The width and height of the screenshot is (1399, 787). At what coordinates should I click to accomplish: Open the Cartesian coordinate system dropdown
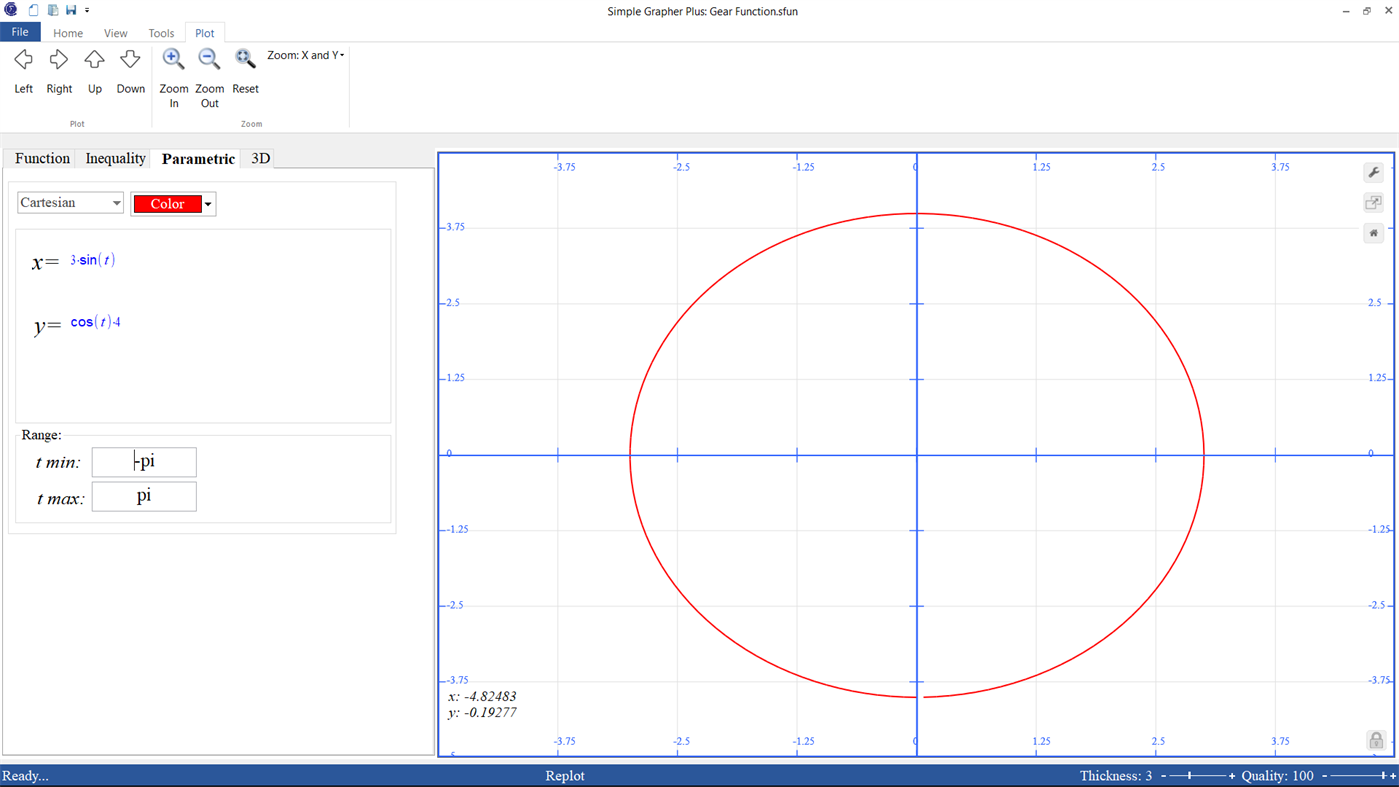coord(70,203)
